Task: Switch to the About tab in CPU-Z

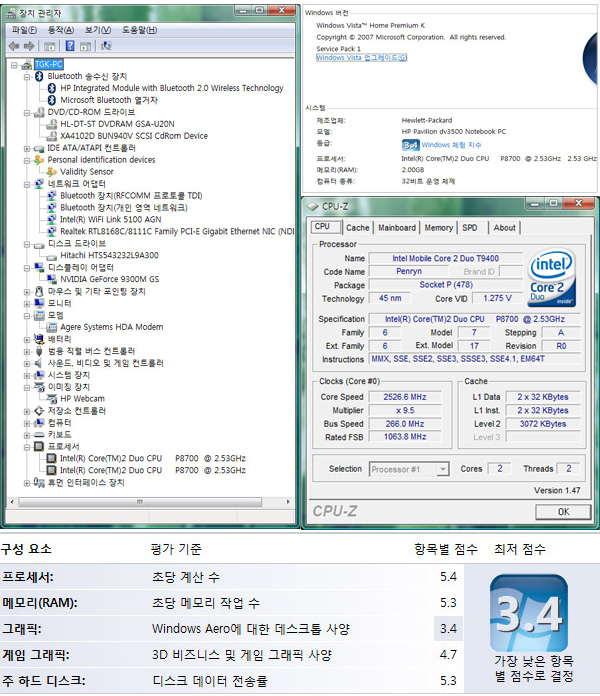Action: point(505,228)
